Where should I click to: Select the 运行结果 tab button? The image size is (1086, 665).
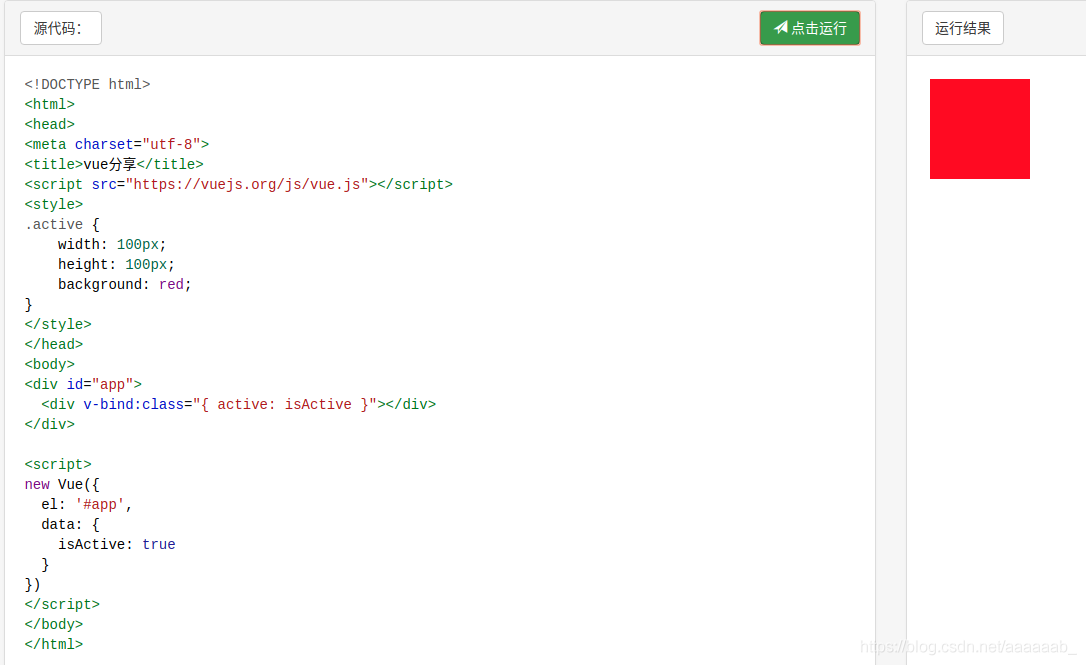coord(962,28)
